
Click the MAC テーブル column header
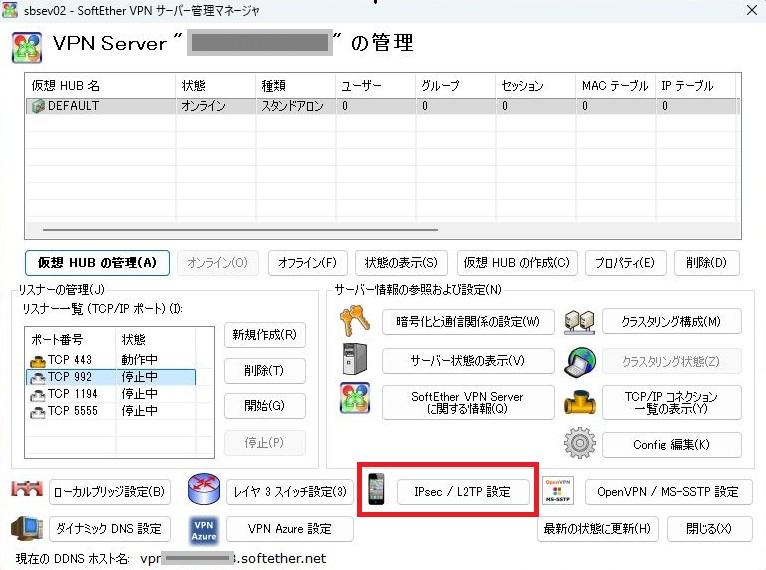click(616, 85)
